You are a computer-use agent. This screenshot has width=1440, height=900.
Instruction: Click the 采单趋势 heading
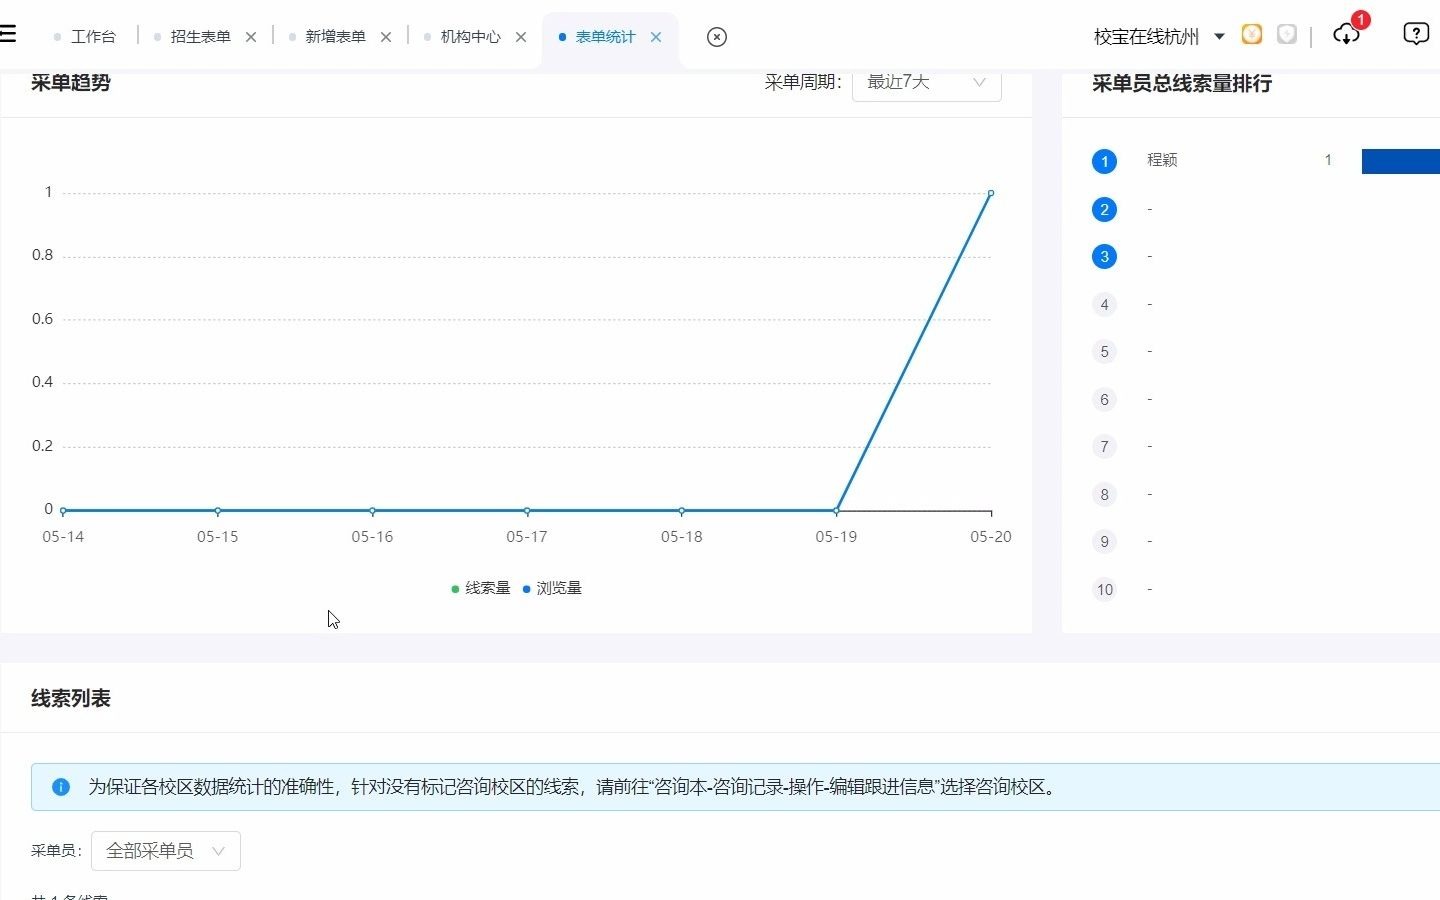point(71,83)
